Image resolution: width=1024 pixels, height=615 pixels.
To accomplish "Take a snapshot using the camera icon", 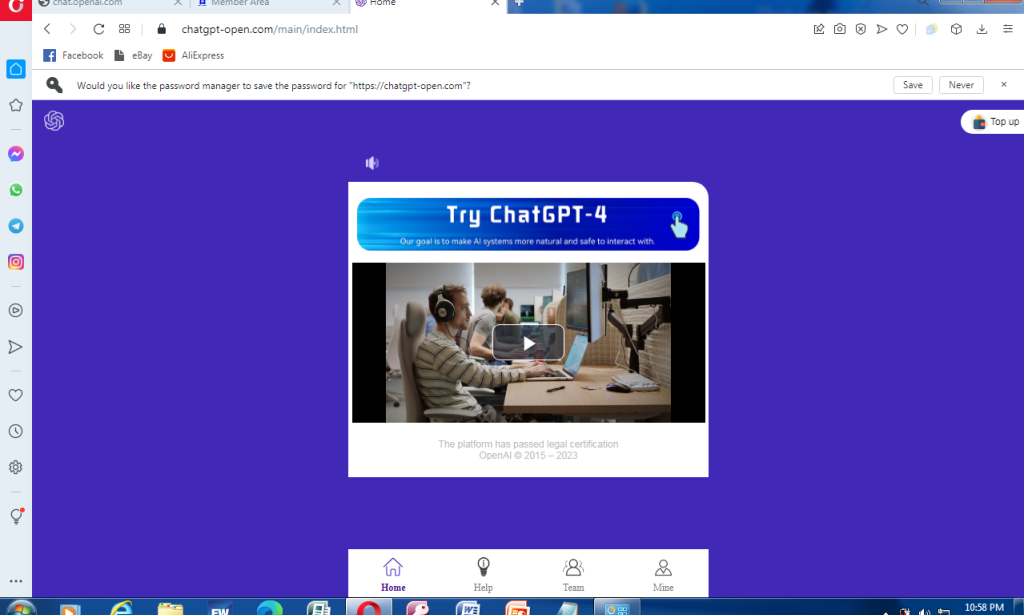I will (840, 29).
